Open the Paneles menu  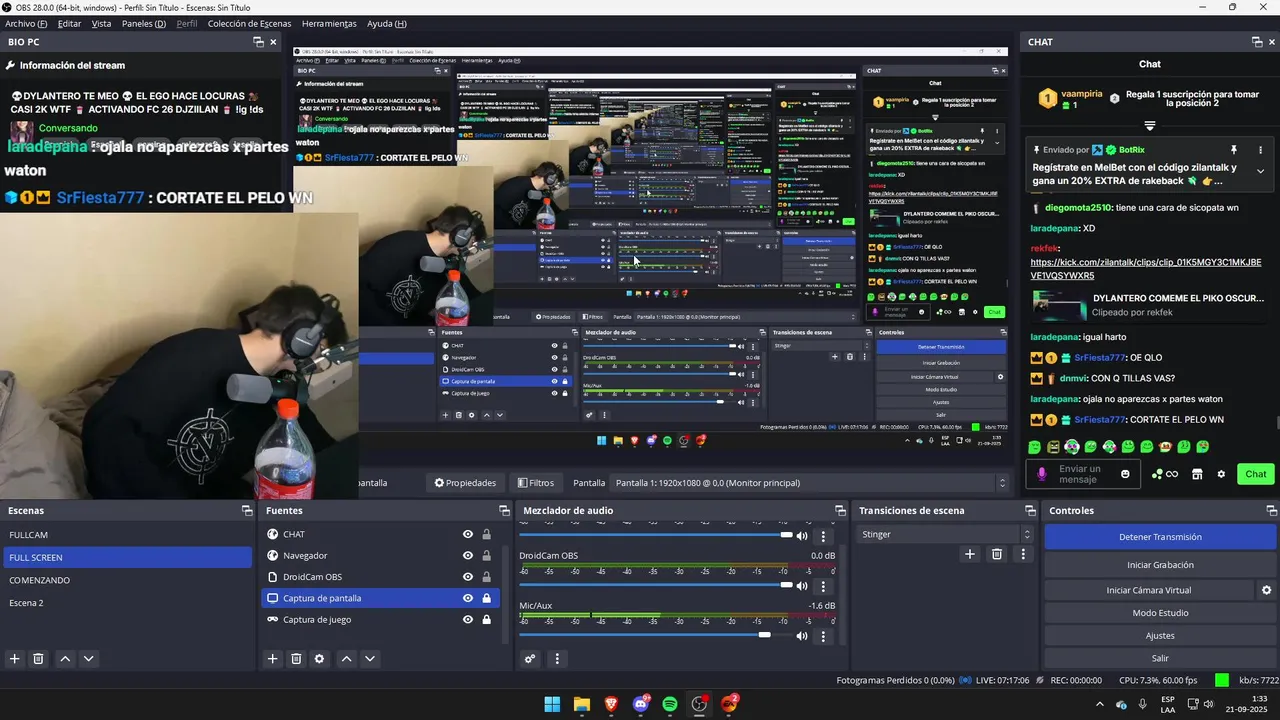(x=144, y=23)
